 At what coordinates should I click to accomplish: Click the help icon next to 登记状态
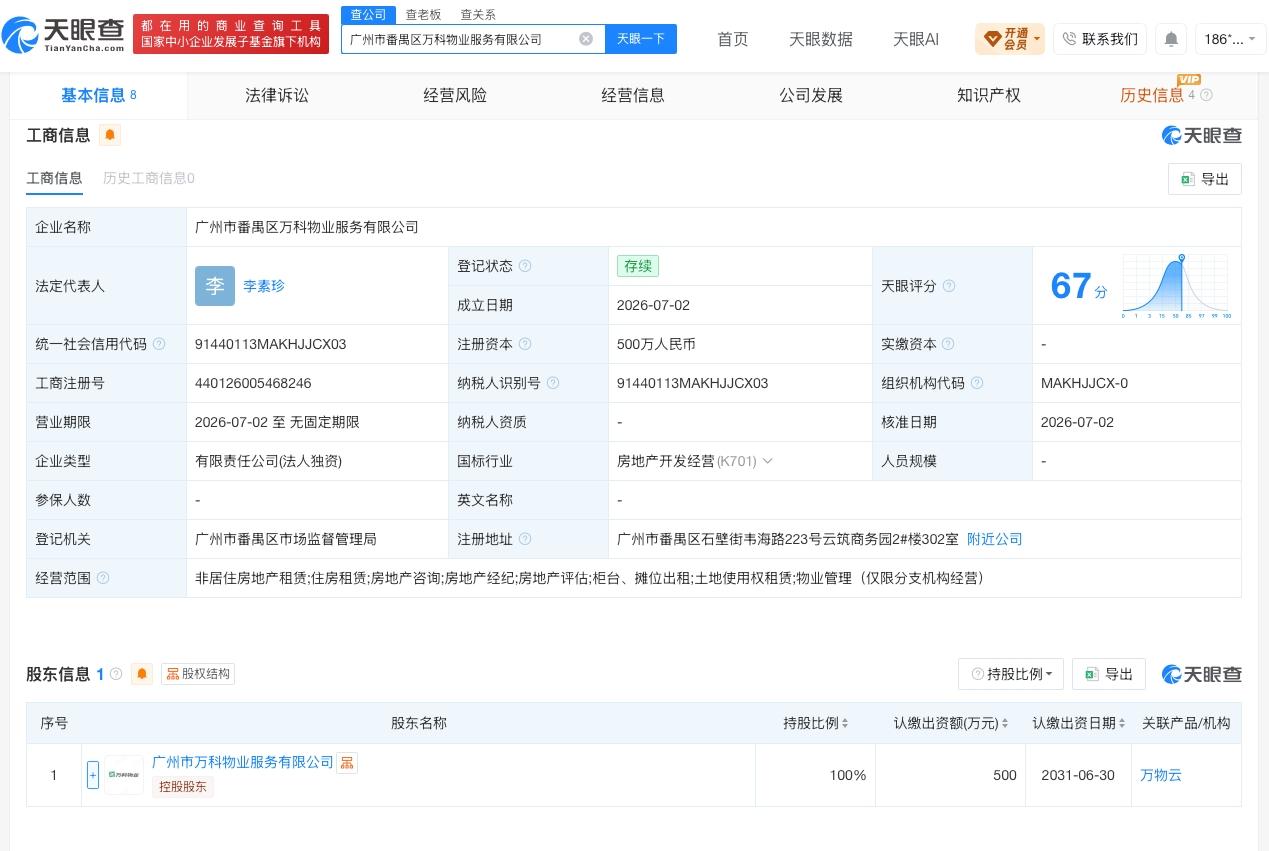[525, 266]
